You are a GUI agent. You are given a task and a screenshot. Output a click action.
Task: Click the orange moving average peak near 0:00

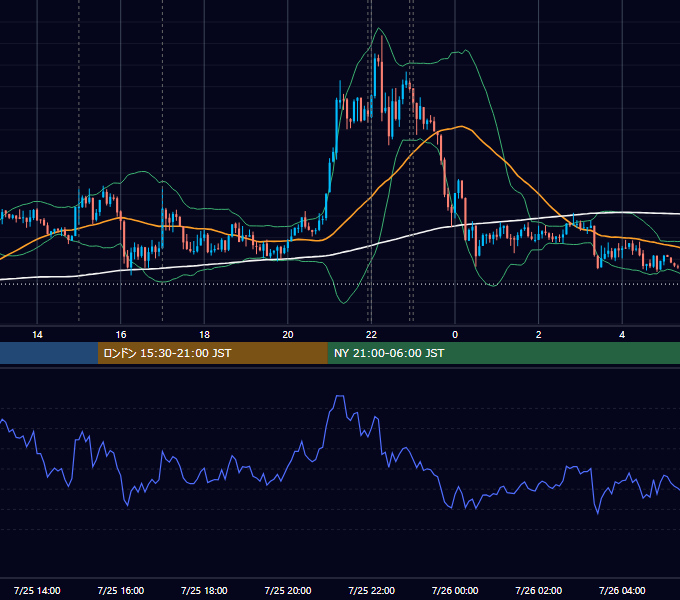pos(461,127)
